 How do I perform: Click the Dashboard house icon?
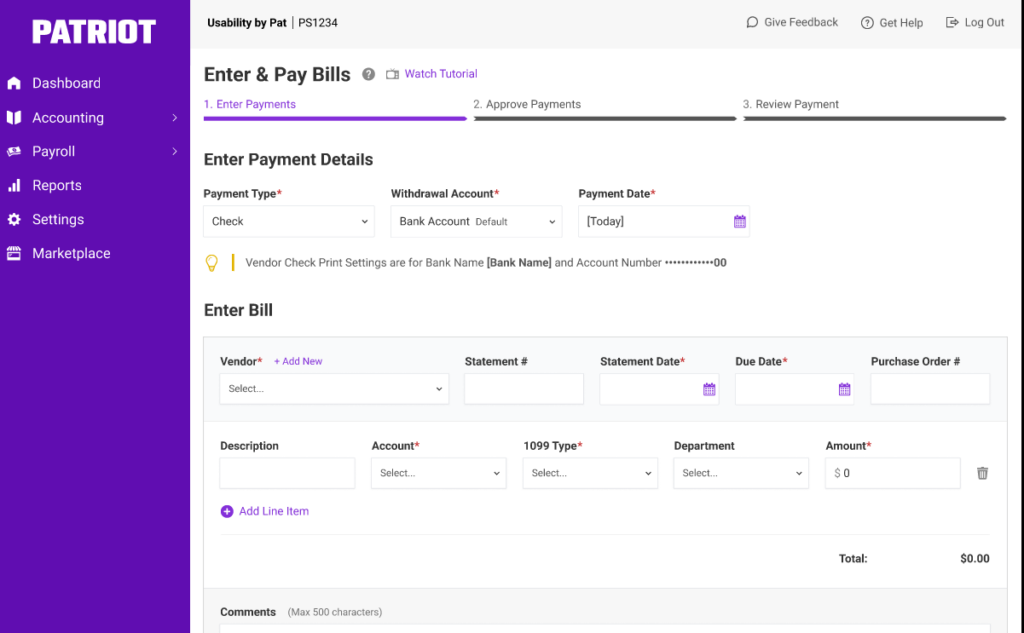point(14,83)
